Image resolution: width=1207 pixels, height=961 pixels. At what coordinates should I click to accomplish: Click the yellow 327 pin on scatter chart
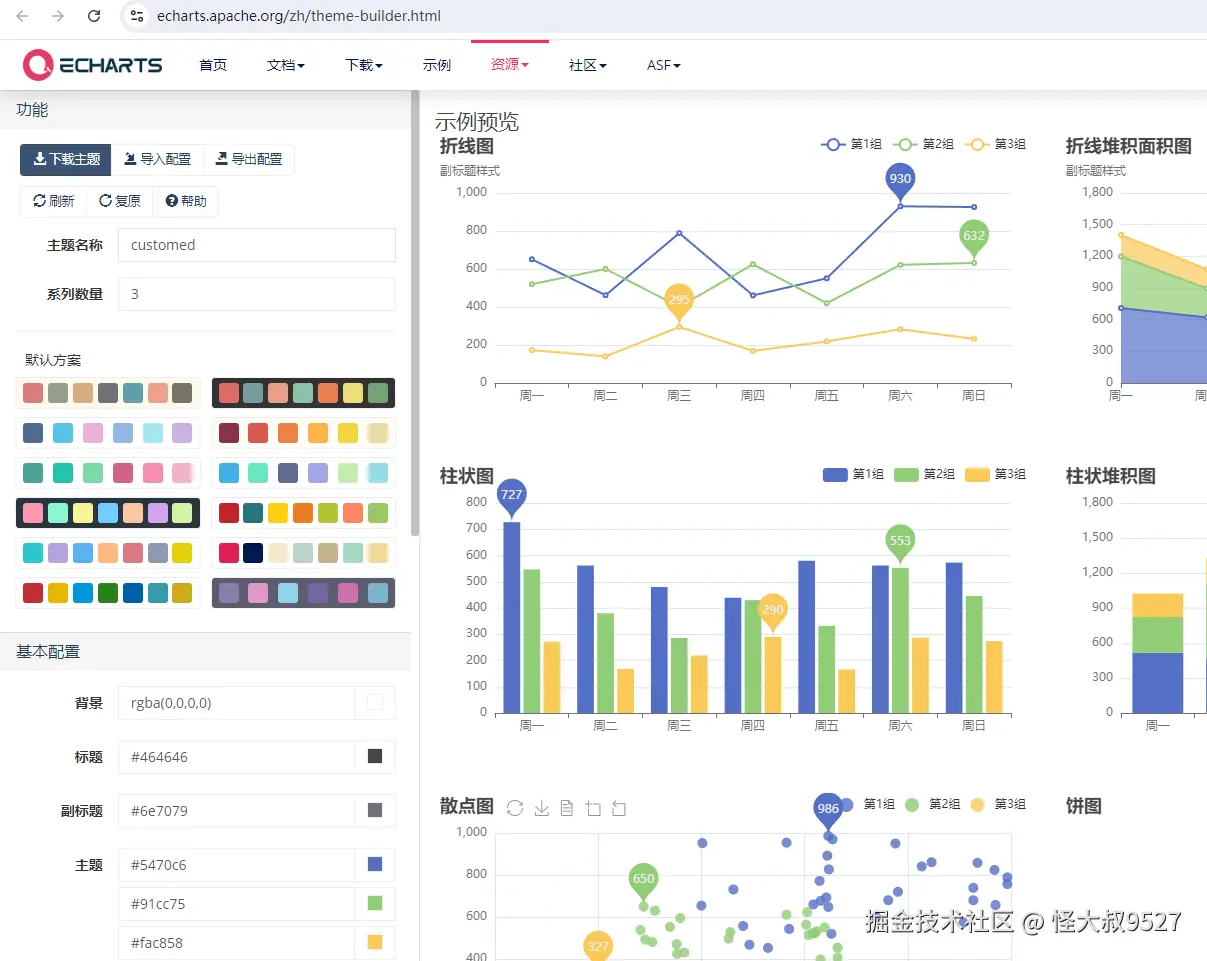[598, 947]
